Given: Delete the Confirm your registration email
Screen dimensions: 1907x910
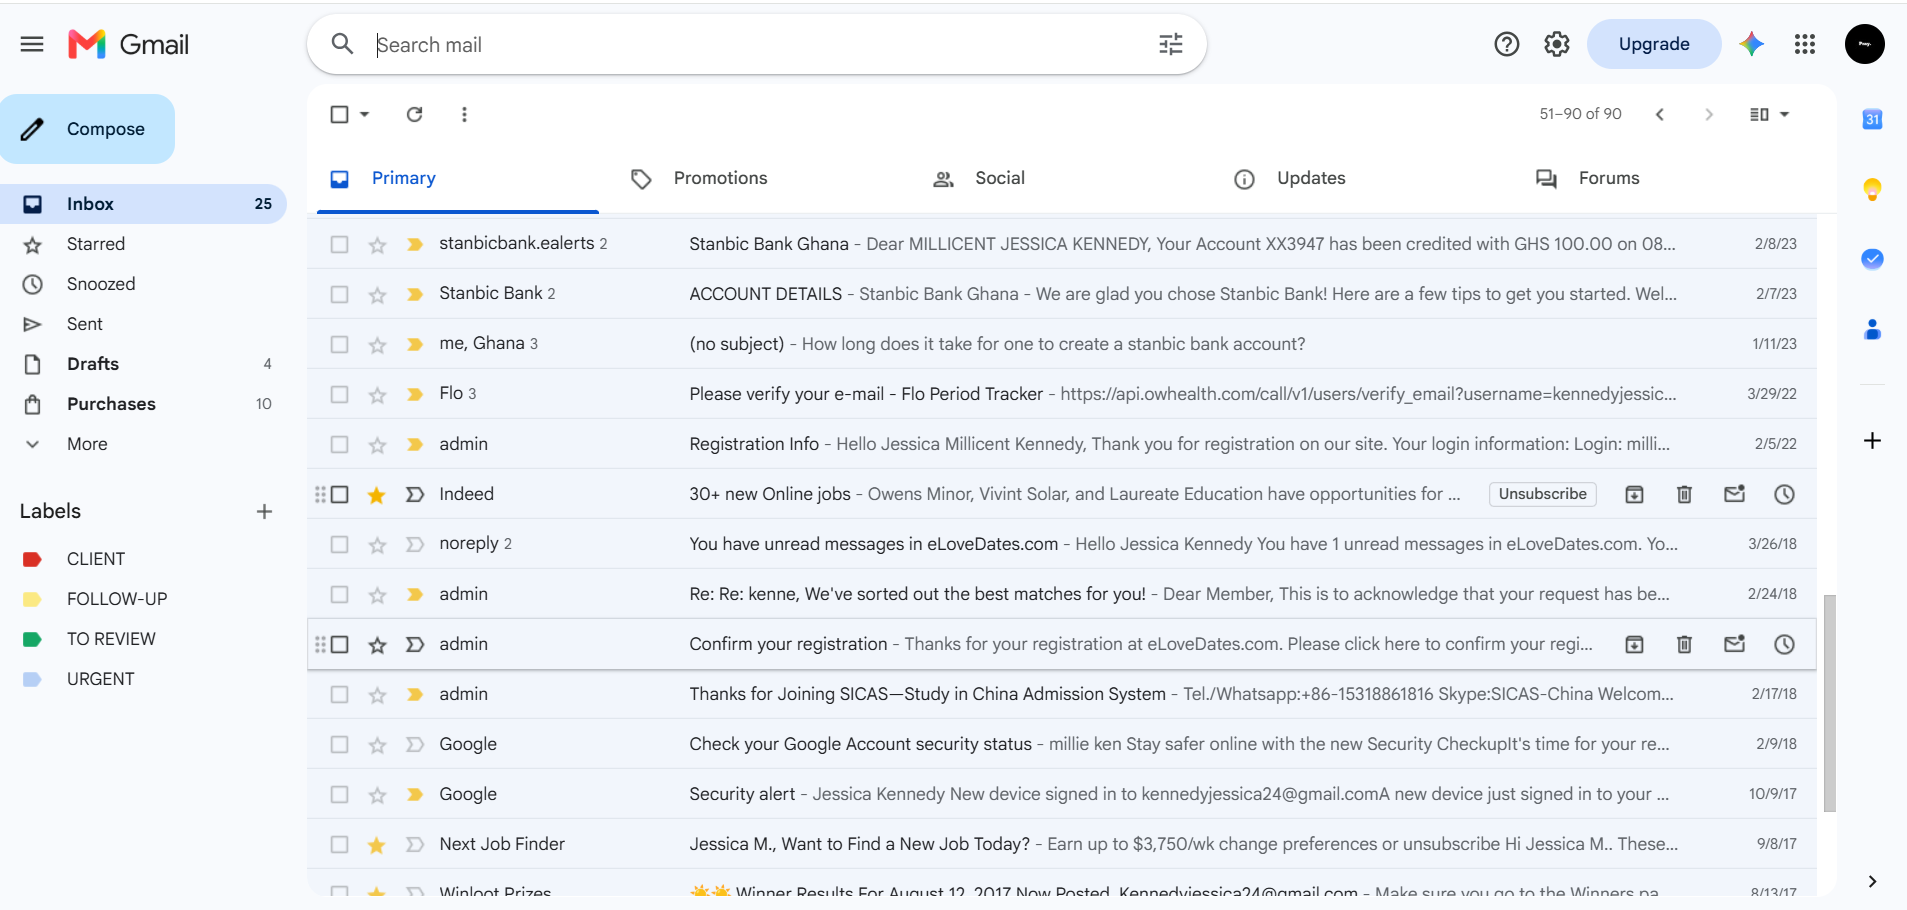Looking at the screenshot, I should (x=1684, y=644).
